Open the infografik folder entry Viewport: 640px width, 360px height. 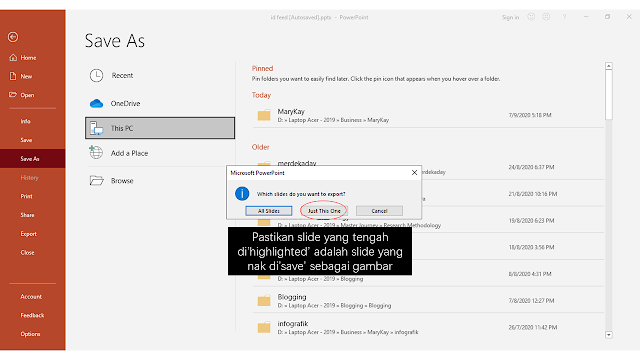tap(428, 327)
